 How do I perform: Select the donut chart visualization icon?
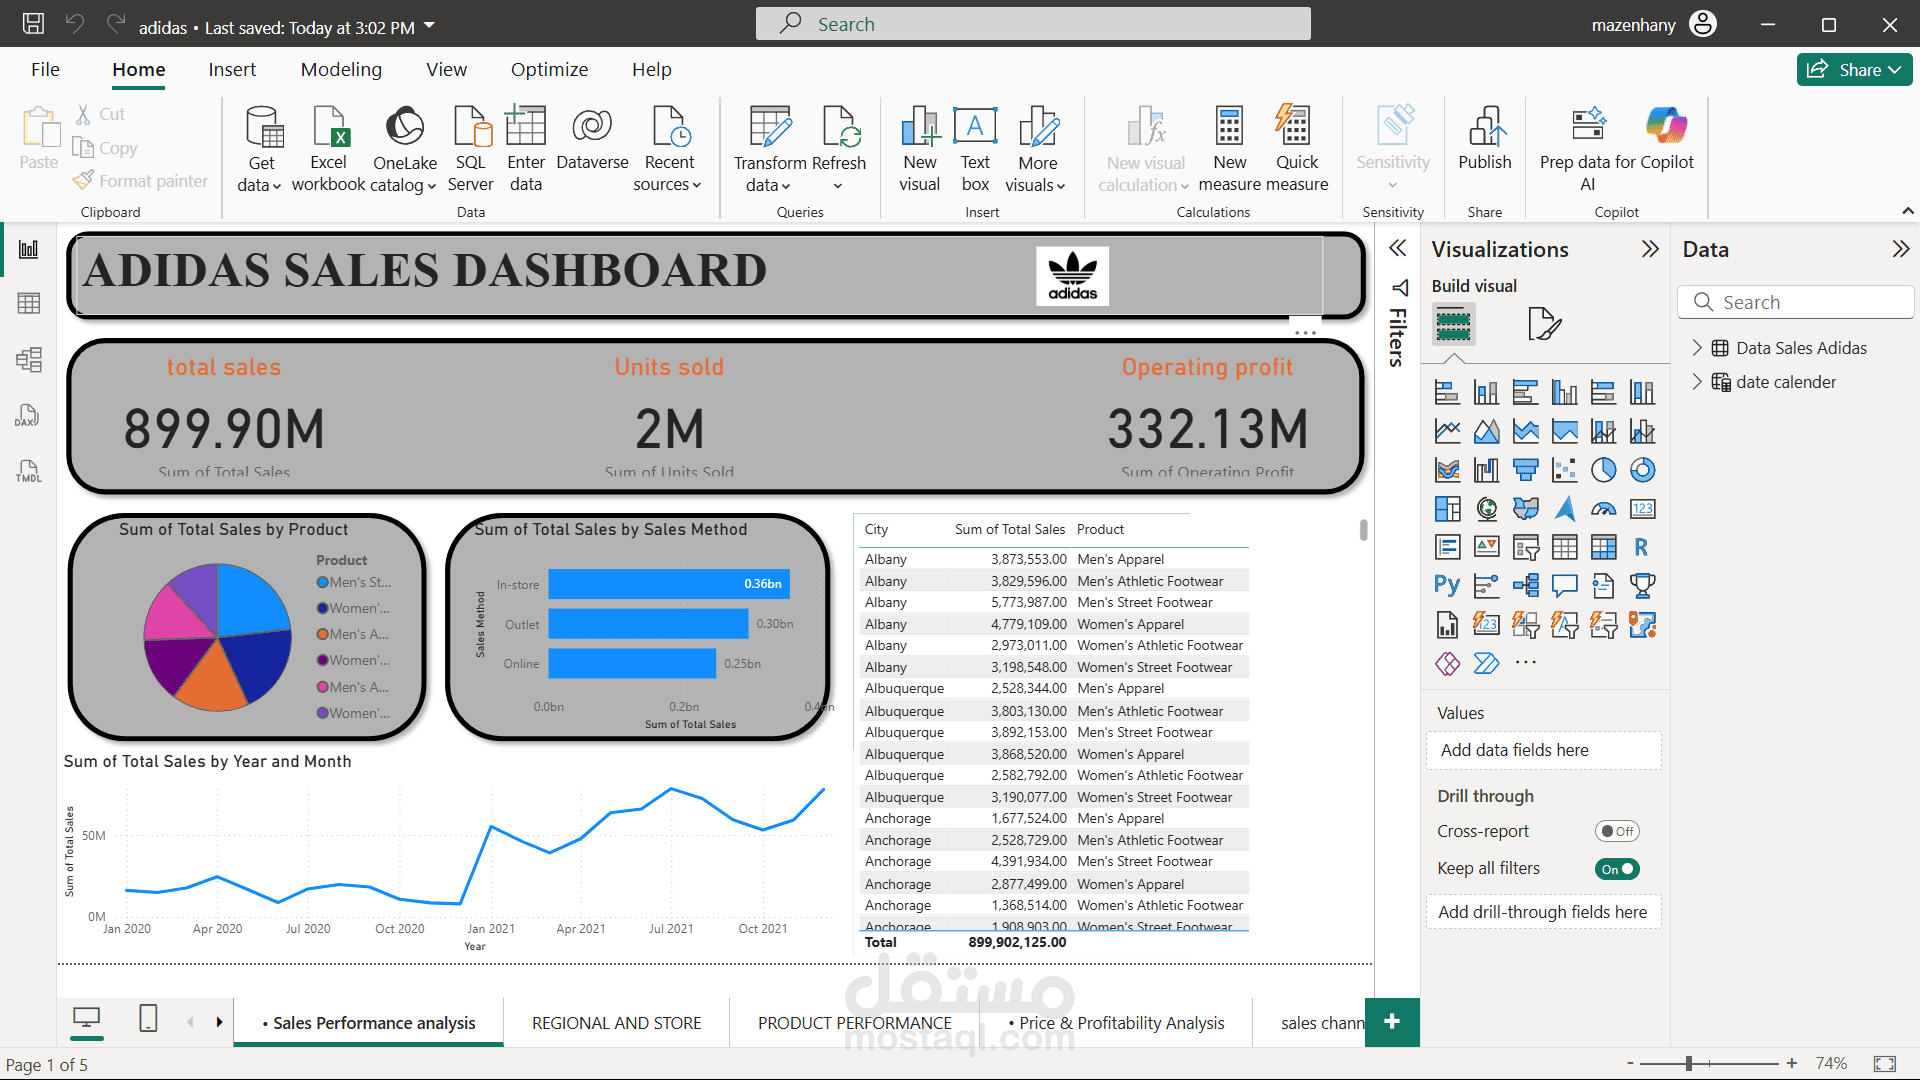pos(1642,470)
